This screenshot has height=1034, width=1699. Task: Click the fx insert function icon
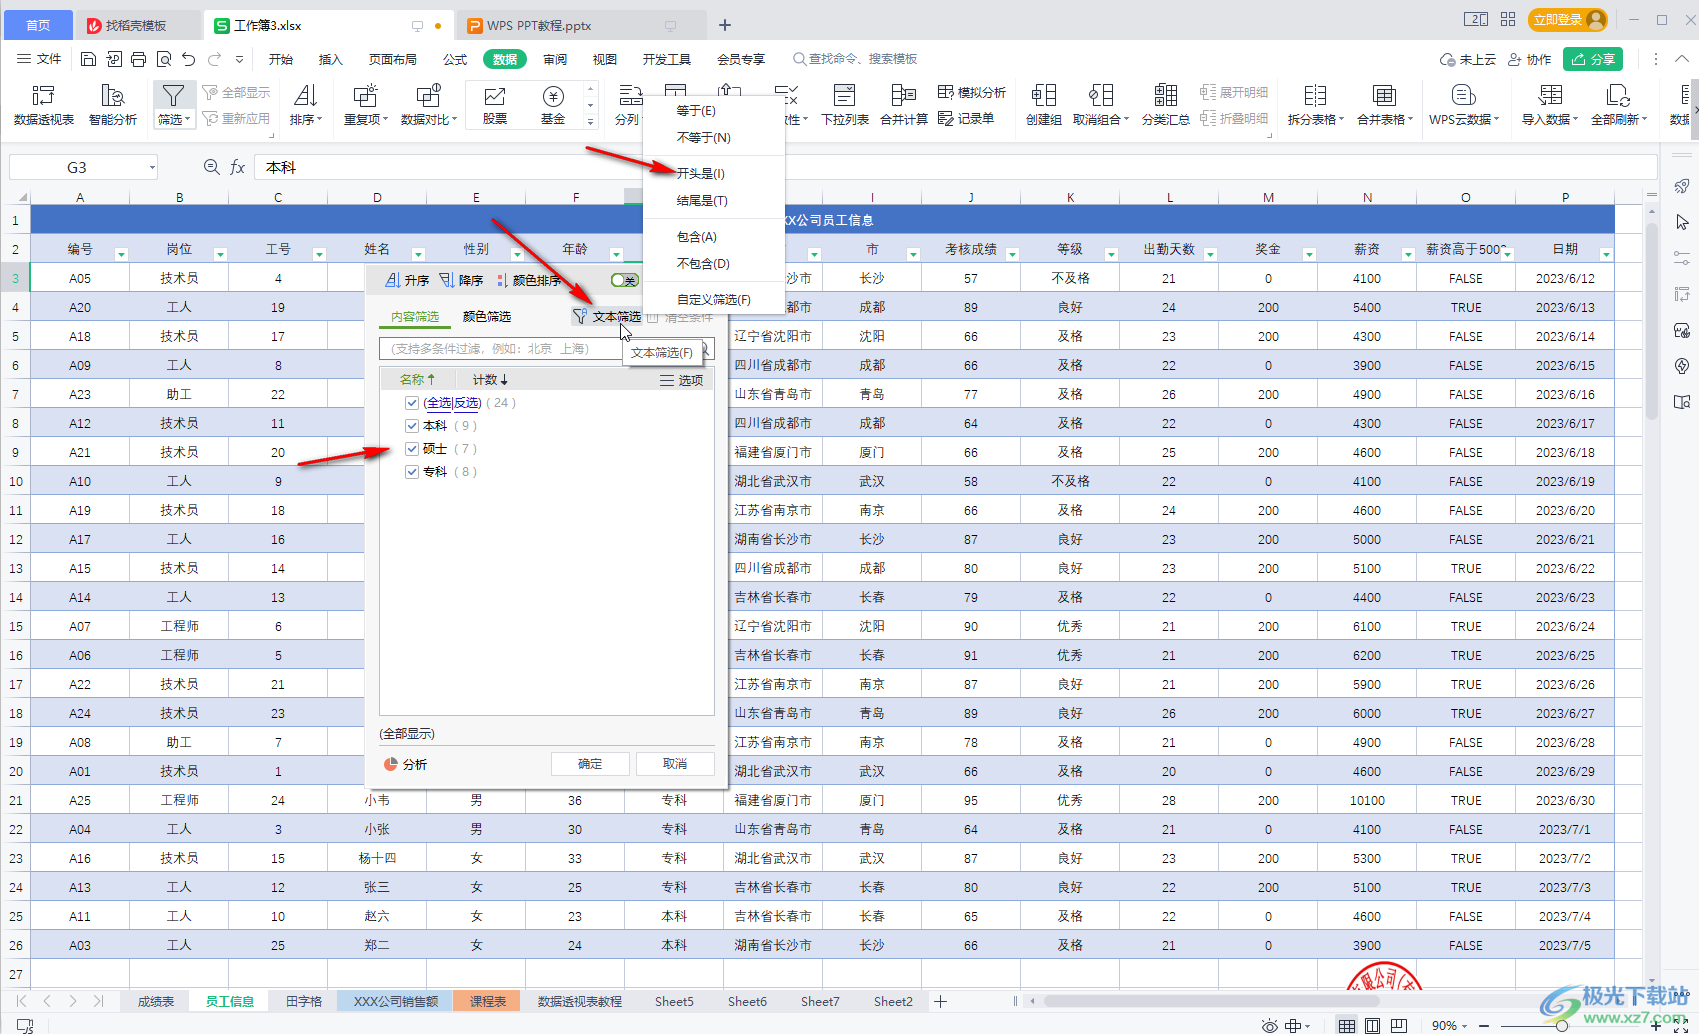[238, 167]
